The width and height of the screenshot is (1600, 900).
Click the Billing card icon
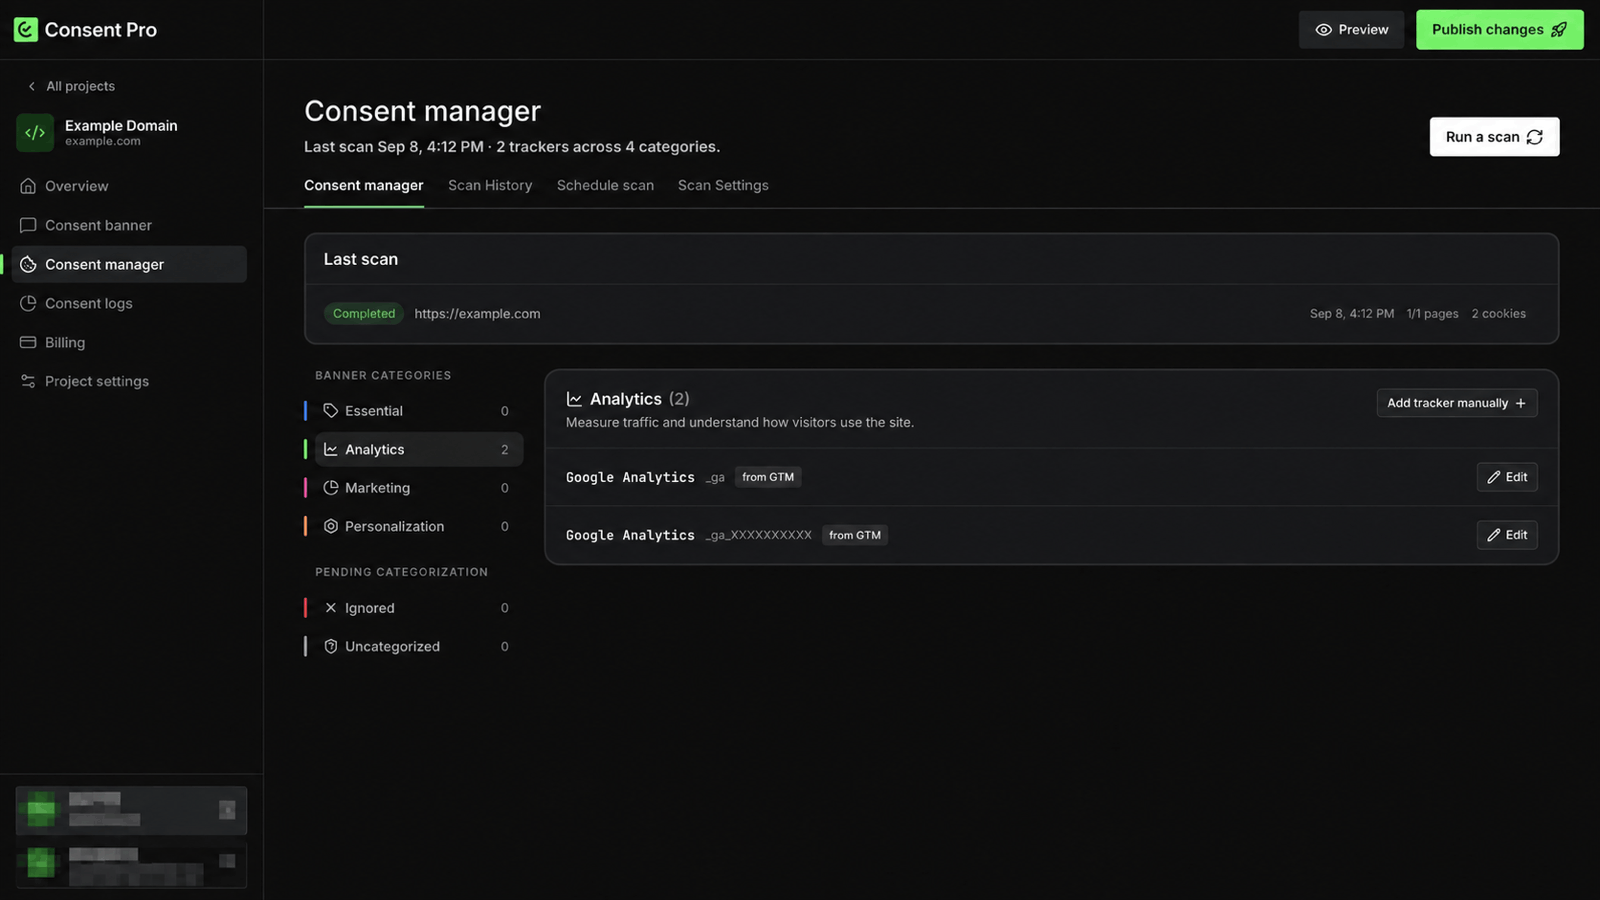(28, 342)
